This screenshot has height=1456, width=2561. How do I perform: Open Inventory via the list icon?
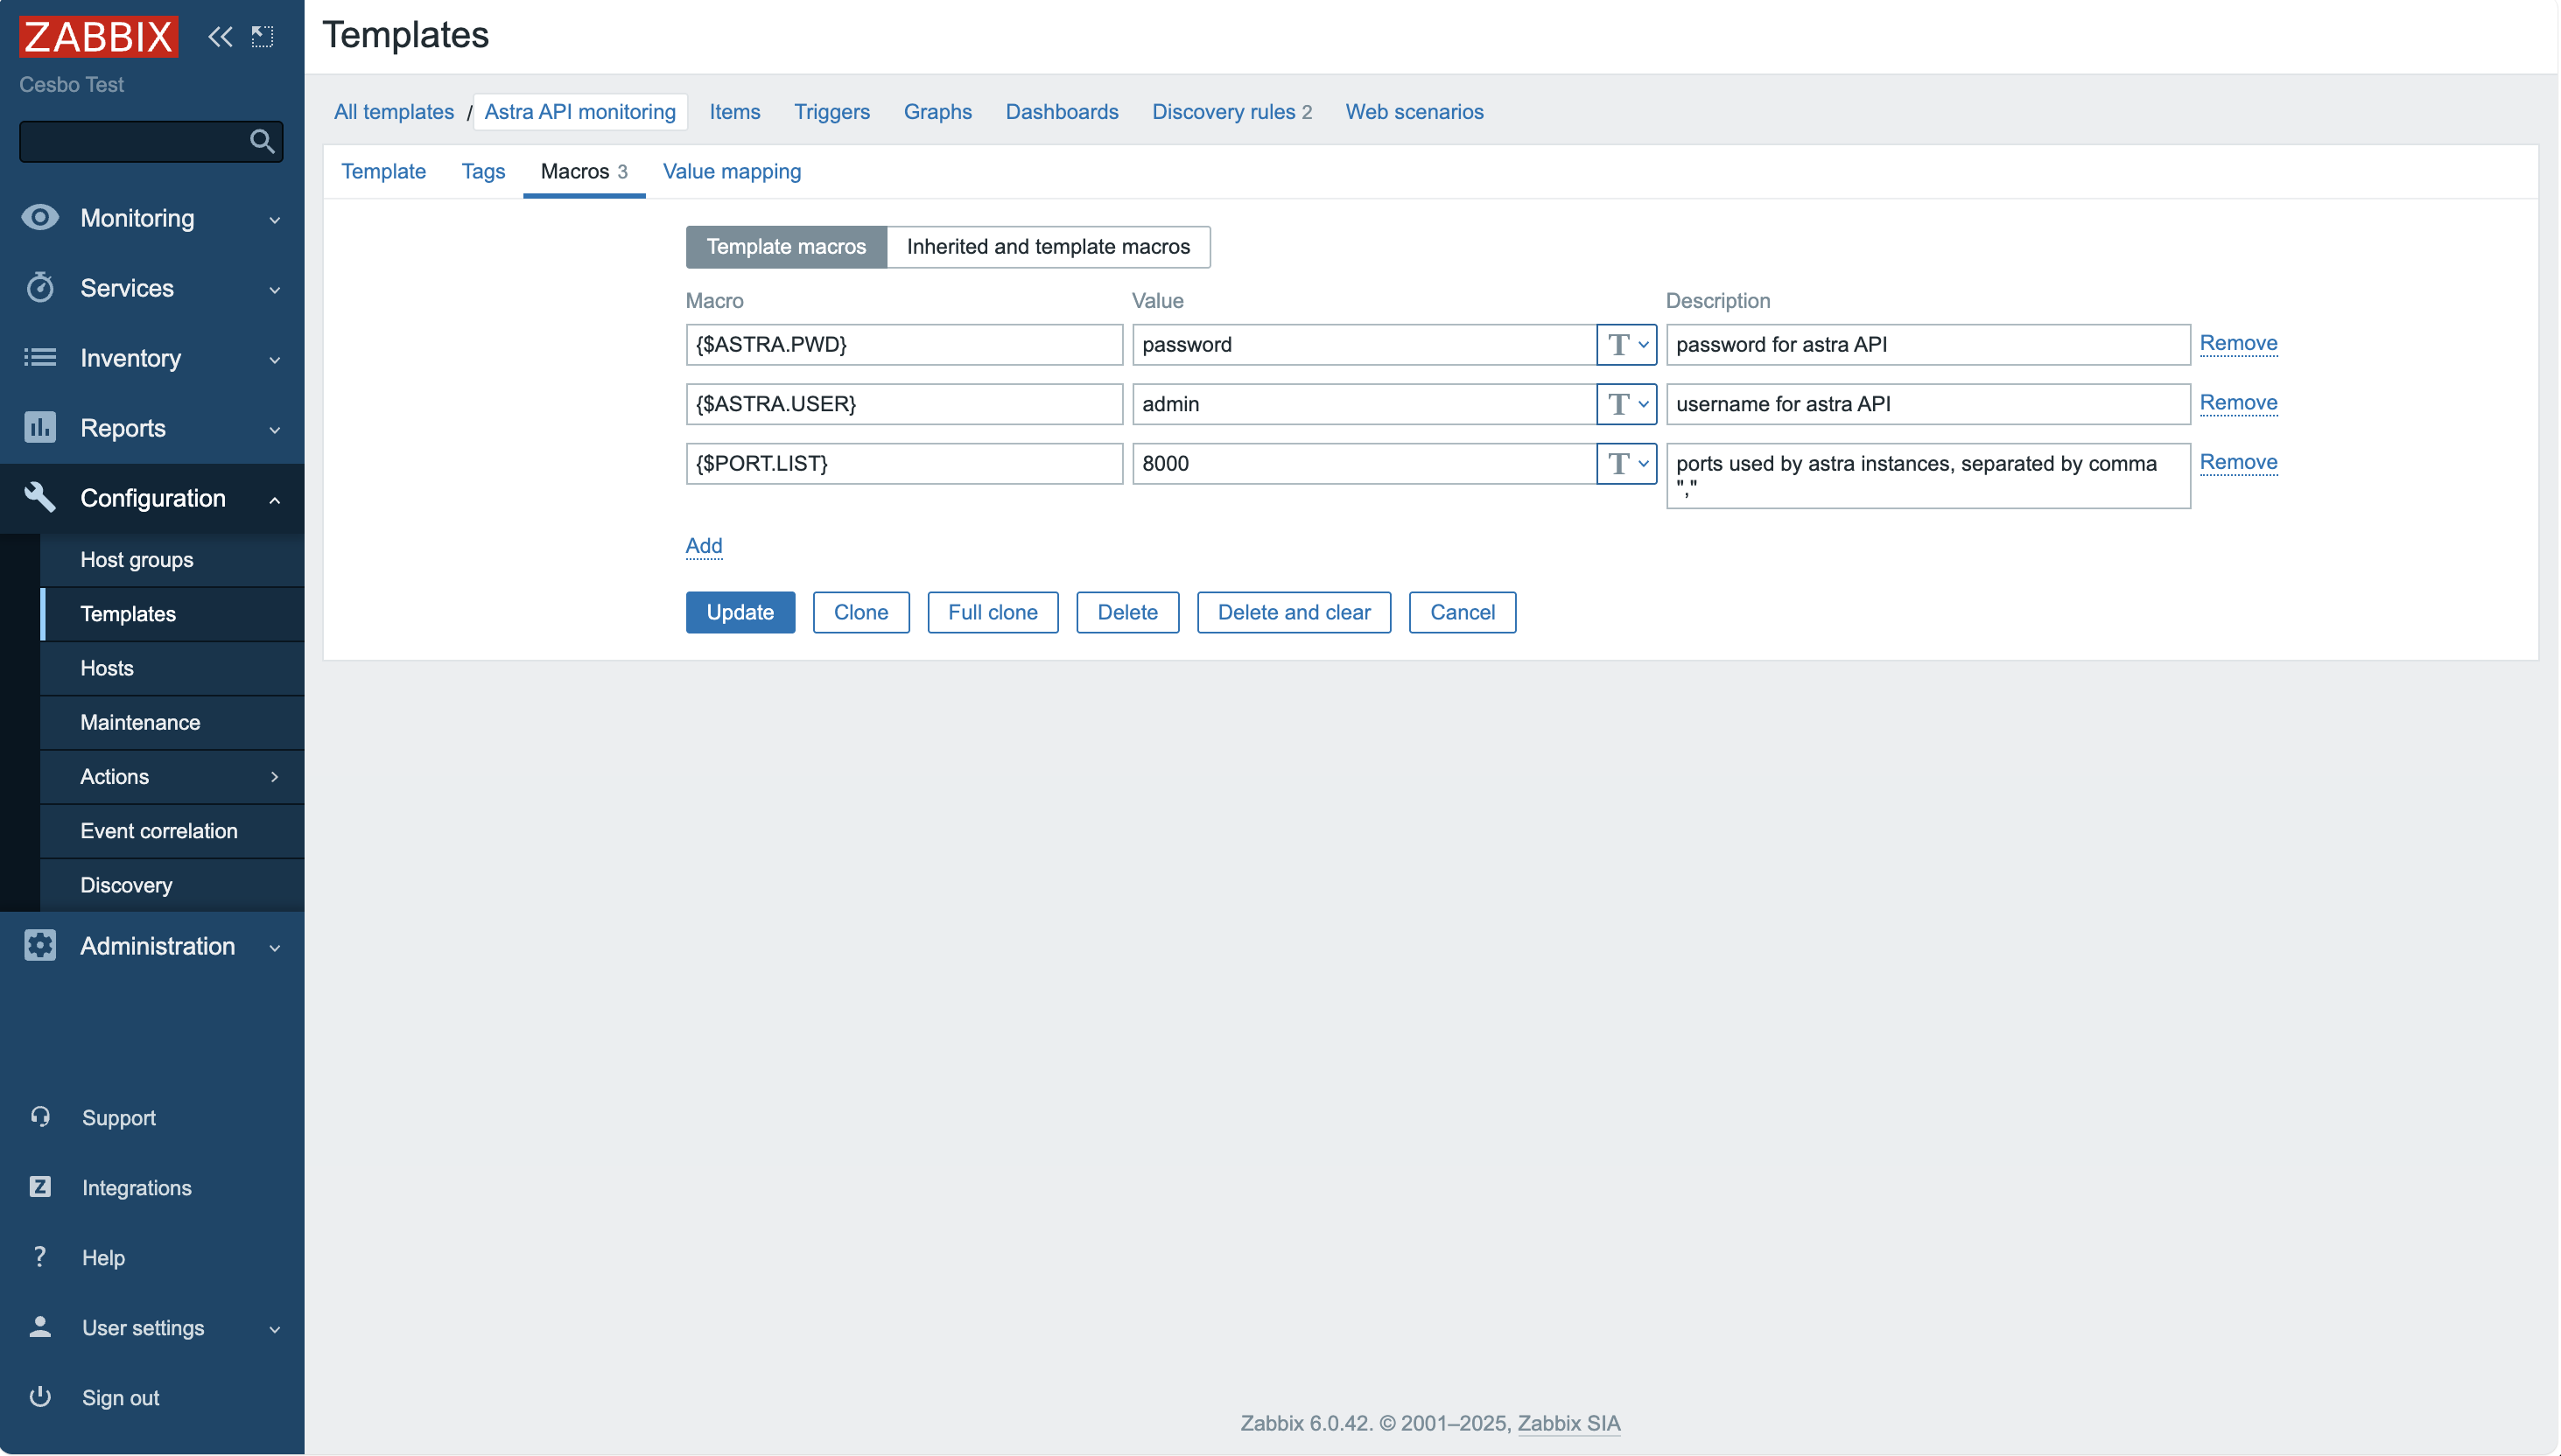pos(39,357)
